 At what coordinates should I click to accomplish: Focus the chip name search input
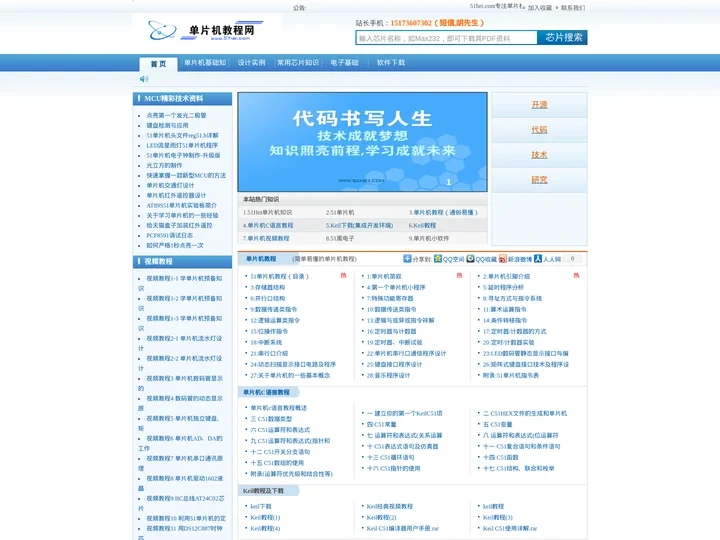(x=446, y=38)
